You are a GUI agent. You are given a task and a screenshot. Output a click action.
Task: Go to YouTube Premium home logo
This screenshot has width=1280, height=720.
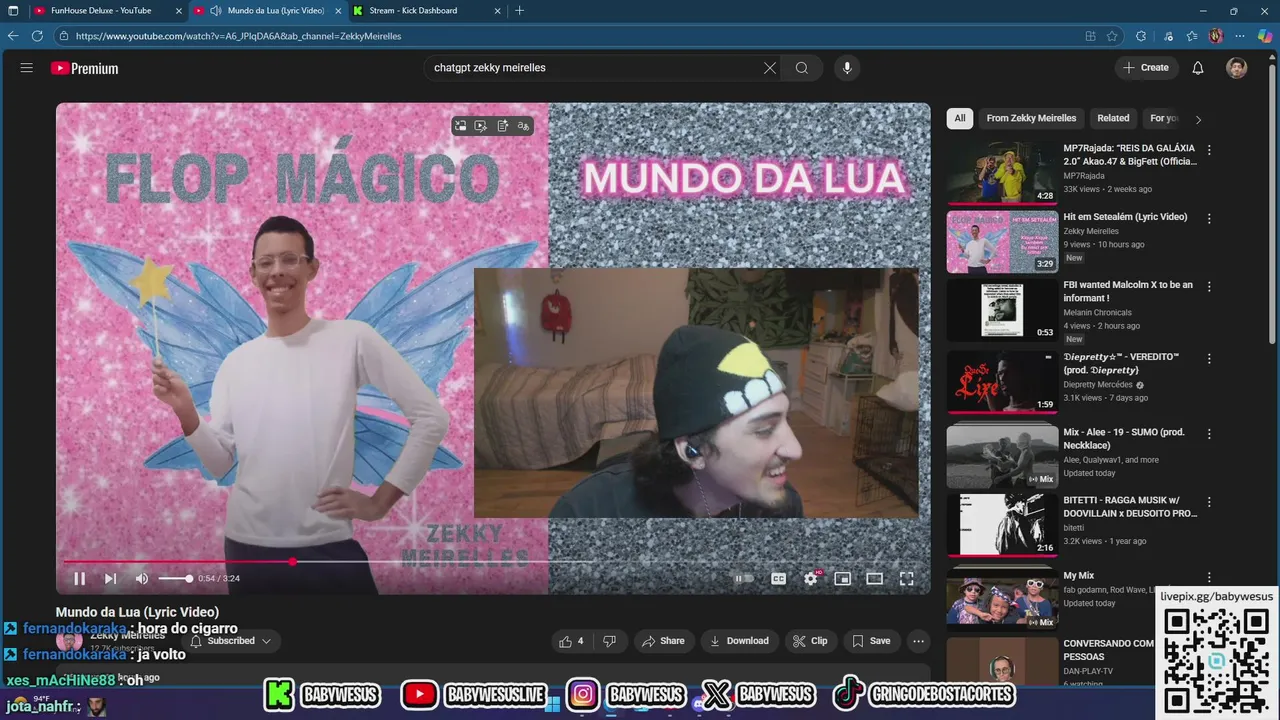click(x=85, y=68)
